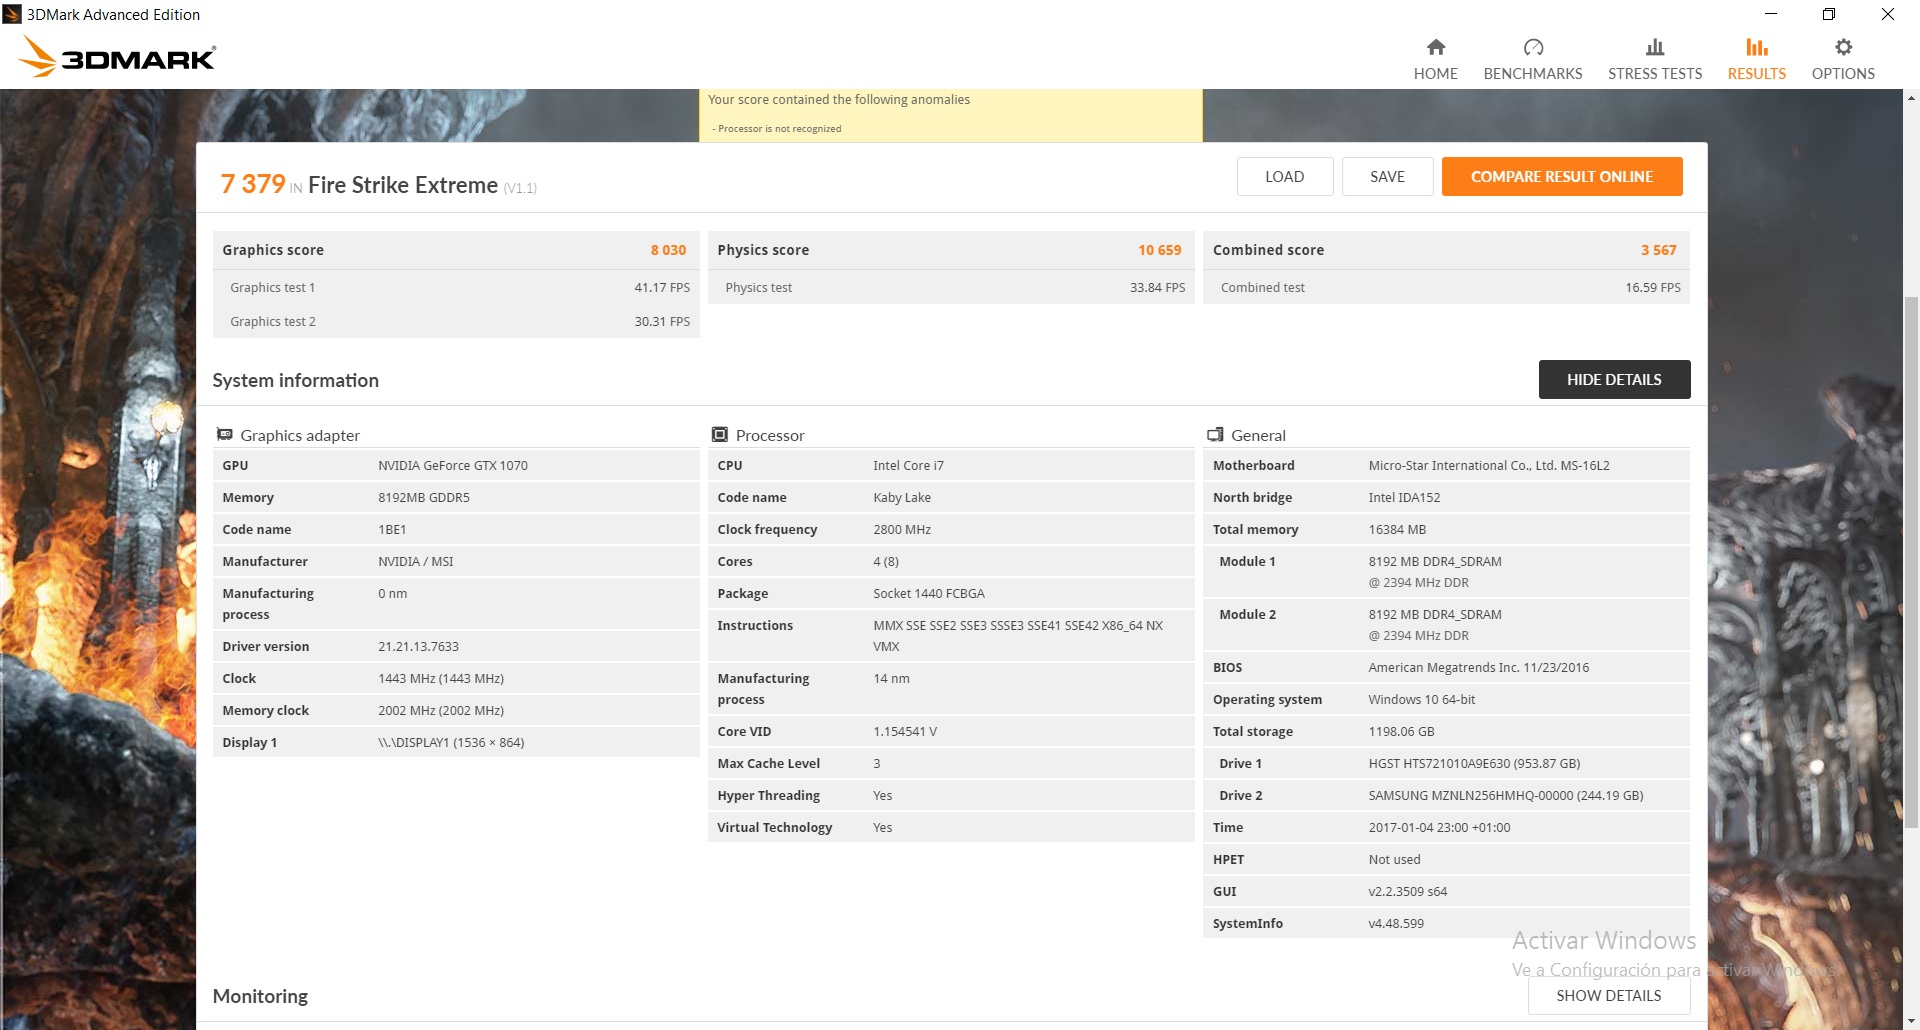Select the BENCHMARKS tab label
The width and height of the screenshot is (1920, 1030).
(x=1532, y=74)
